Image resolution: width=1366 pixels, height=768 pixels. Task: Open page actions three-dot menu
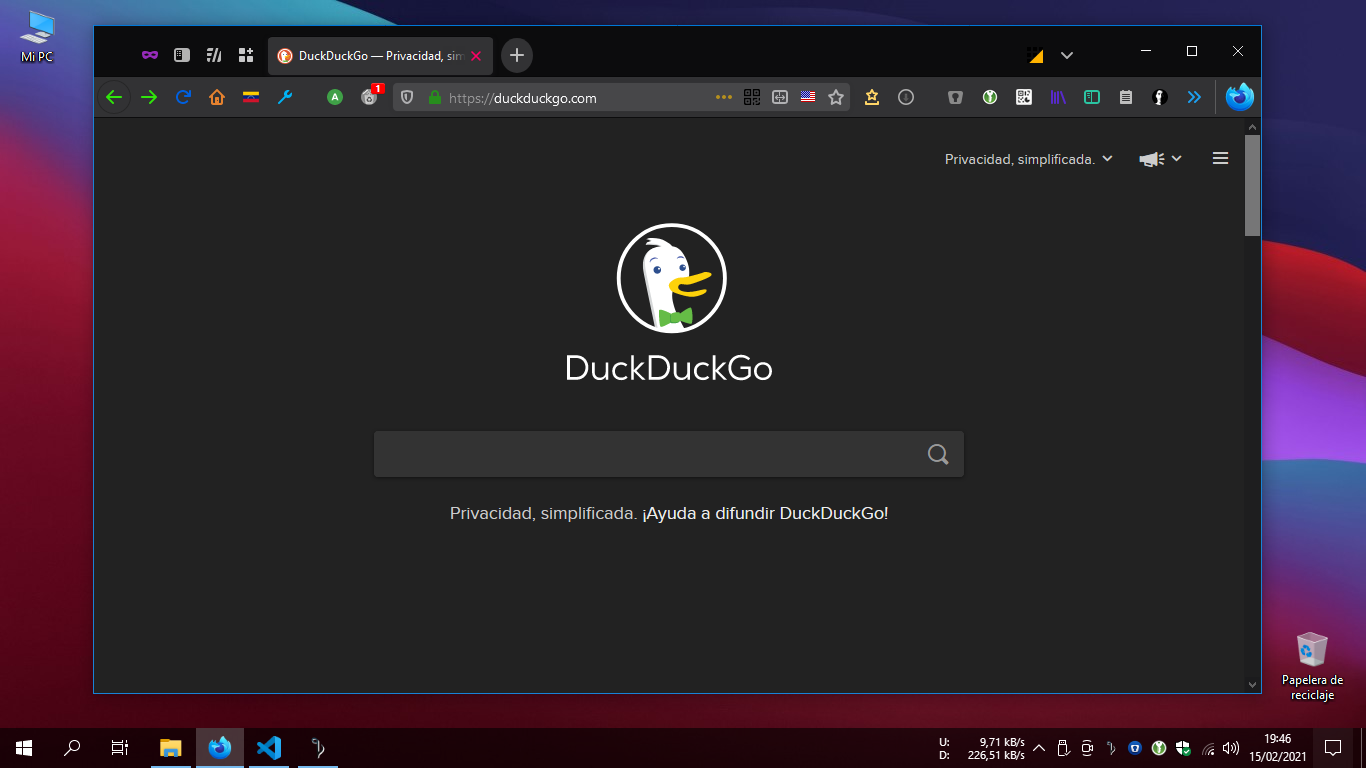[x=724, y=97]
